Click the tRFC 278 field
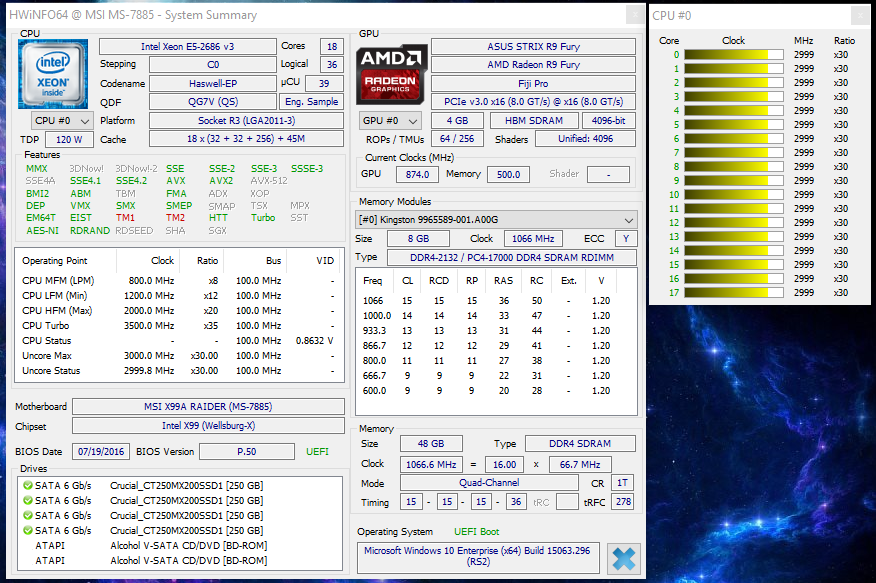This screenshot has height=583, width=876. click(x=623, y=501)
